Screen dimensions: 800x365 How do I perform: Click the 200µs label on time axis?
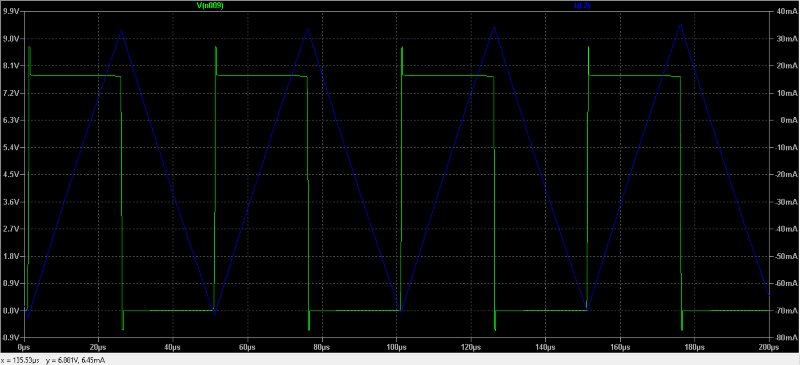[x=768, y=347]
